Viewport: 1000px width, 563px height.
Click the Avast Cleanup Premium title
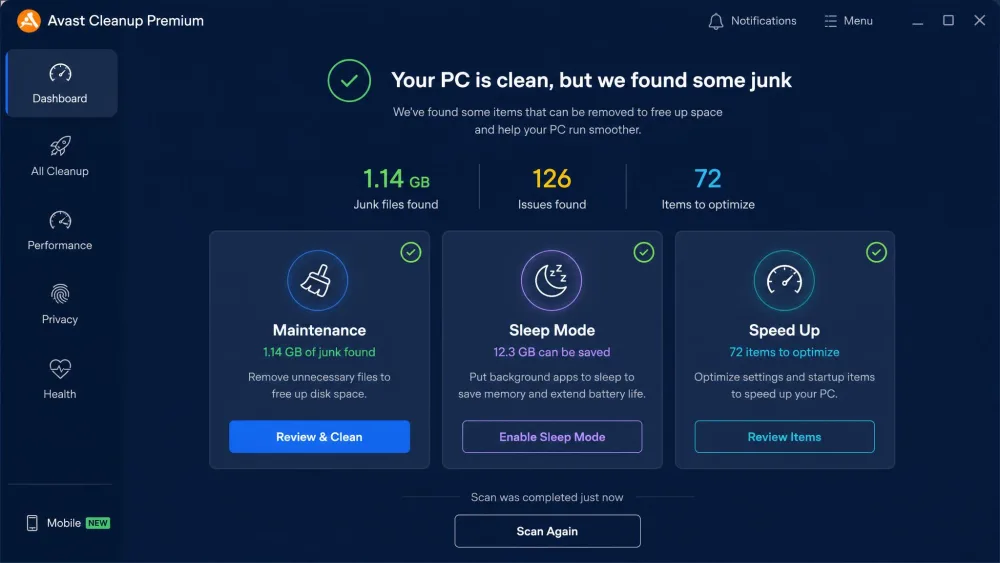click(x=126, y=20)
